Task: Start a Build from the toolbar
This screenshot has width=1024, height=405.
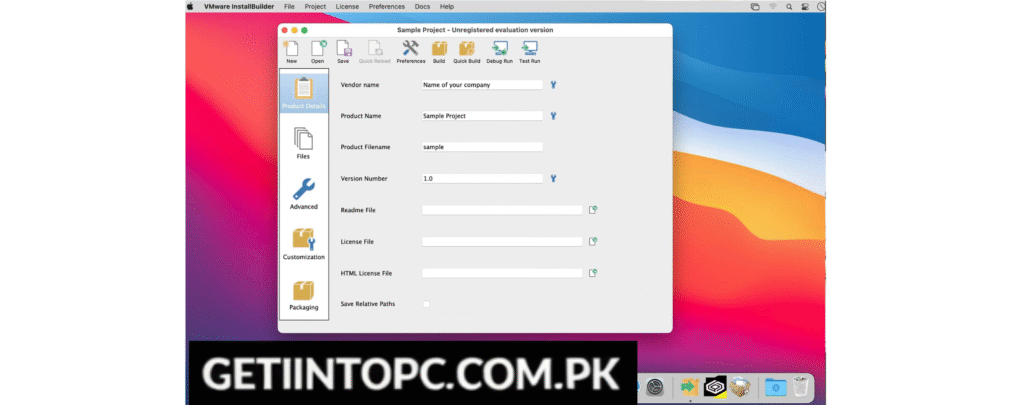Action: [439, 52]
